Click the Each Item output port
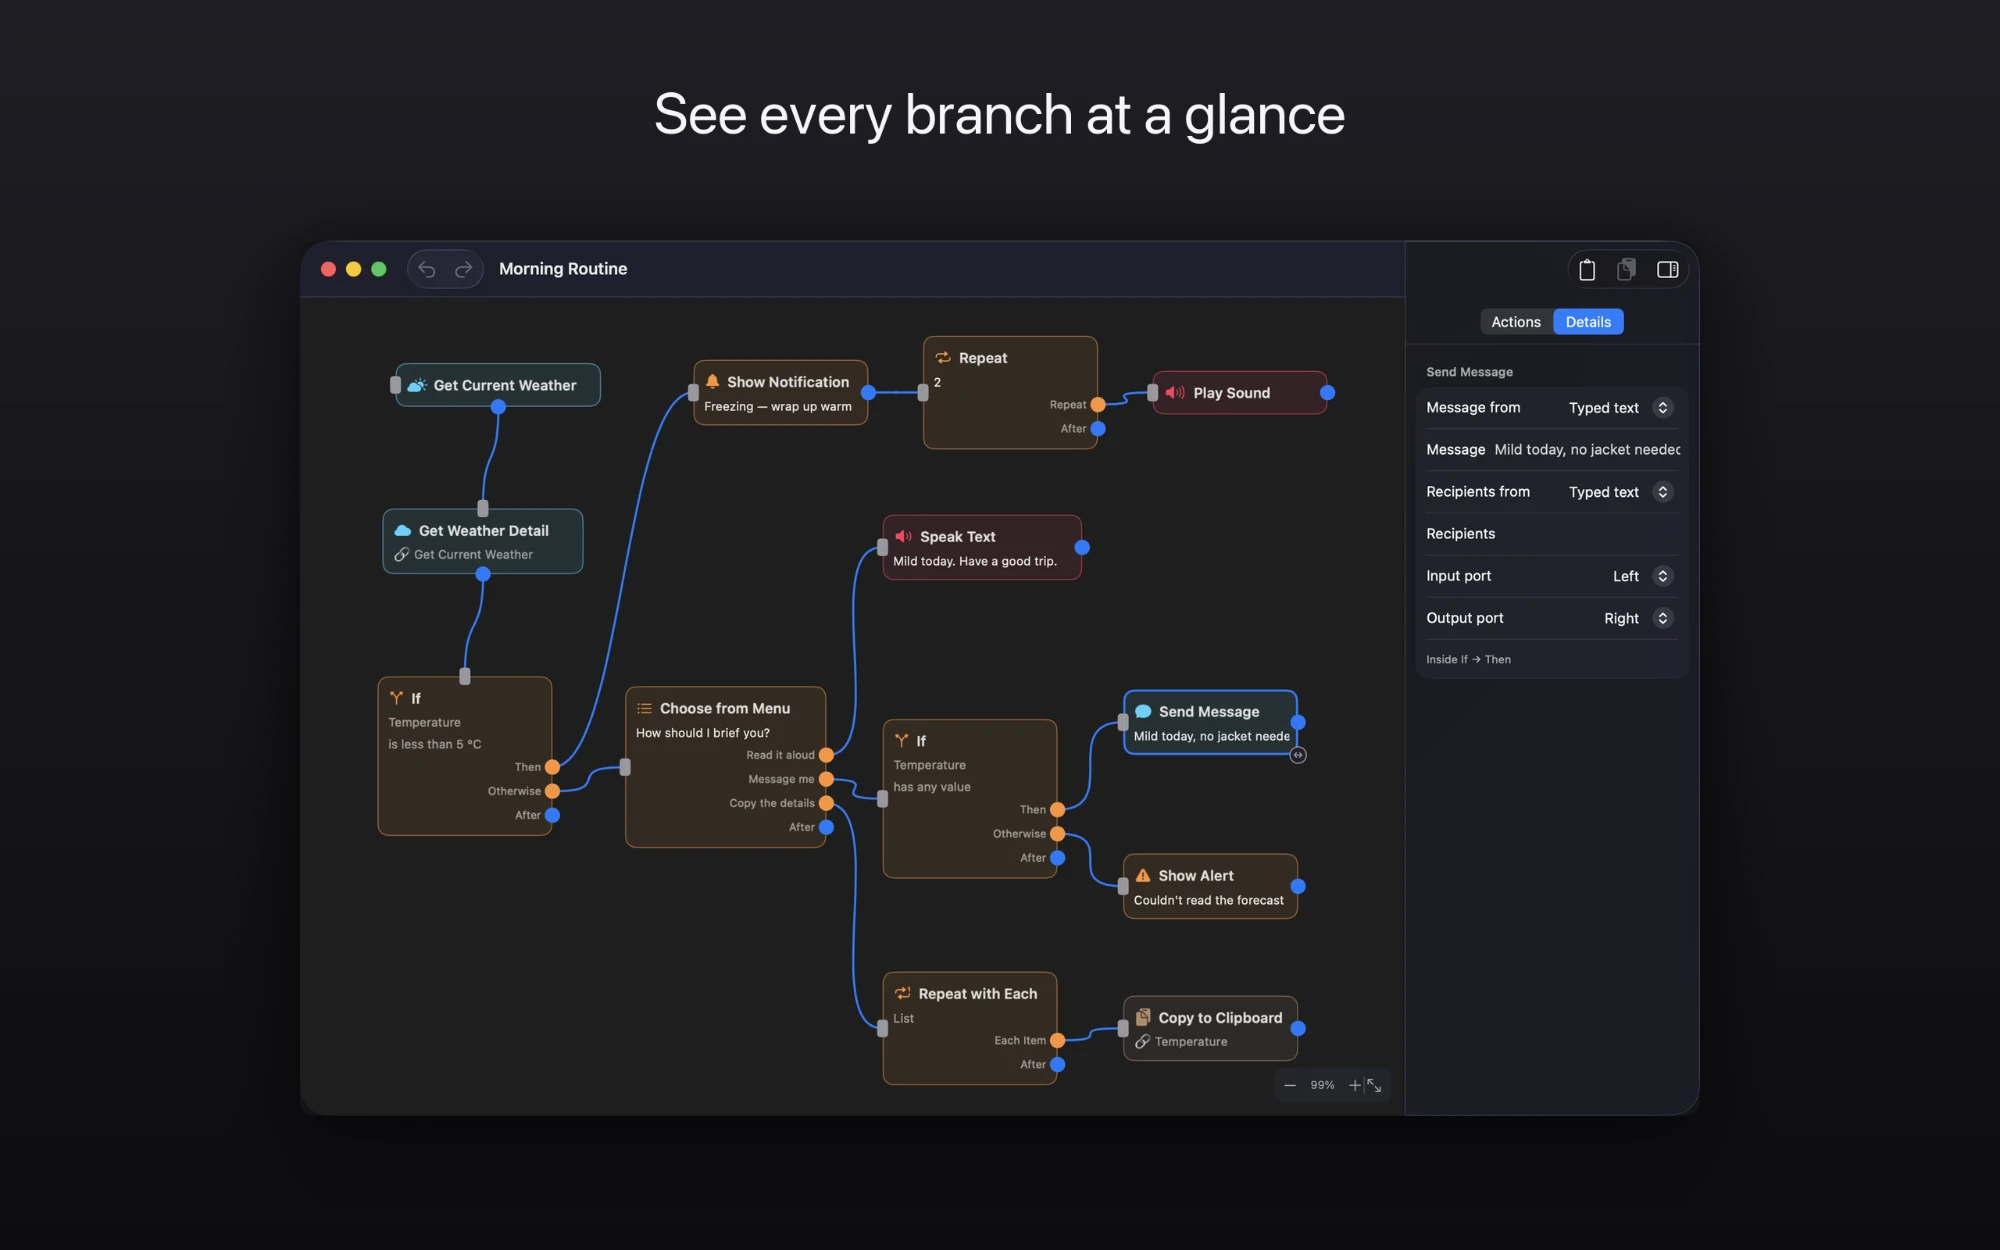This screenshot has height=1250, width=2000. (x=1058, y=1041)
